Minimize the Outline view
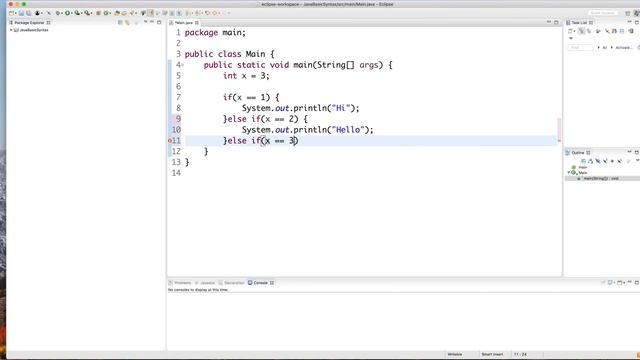640x360 pixels. point(629,152)
